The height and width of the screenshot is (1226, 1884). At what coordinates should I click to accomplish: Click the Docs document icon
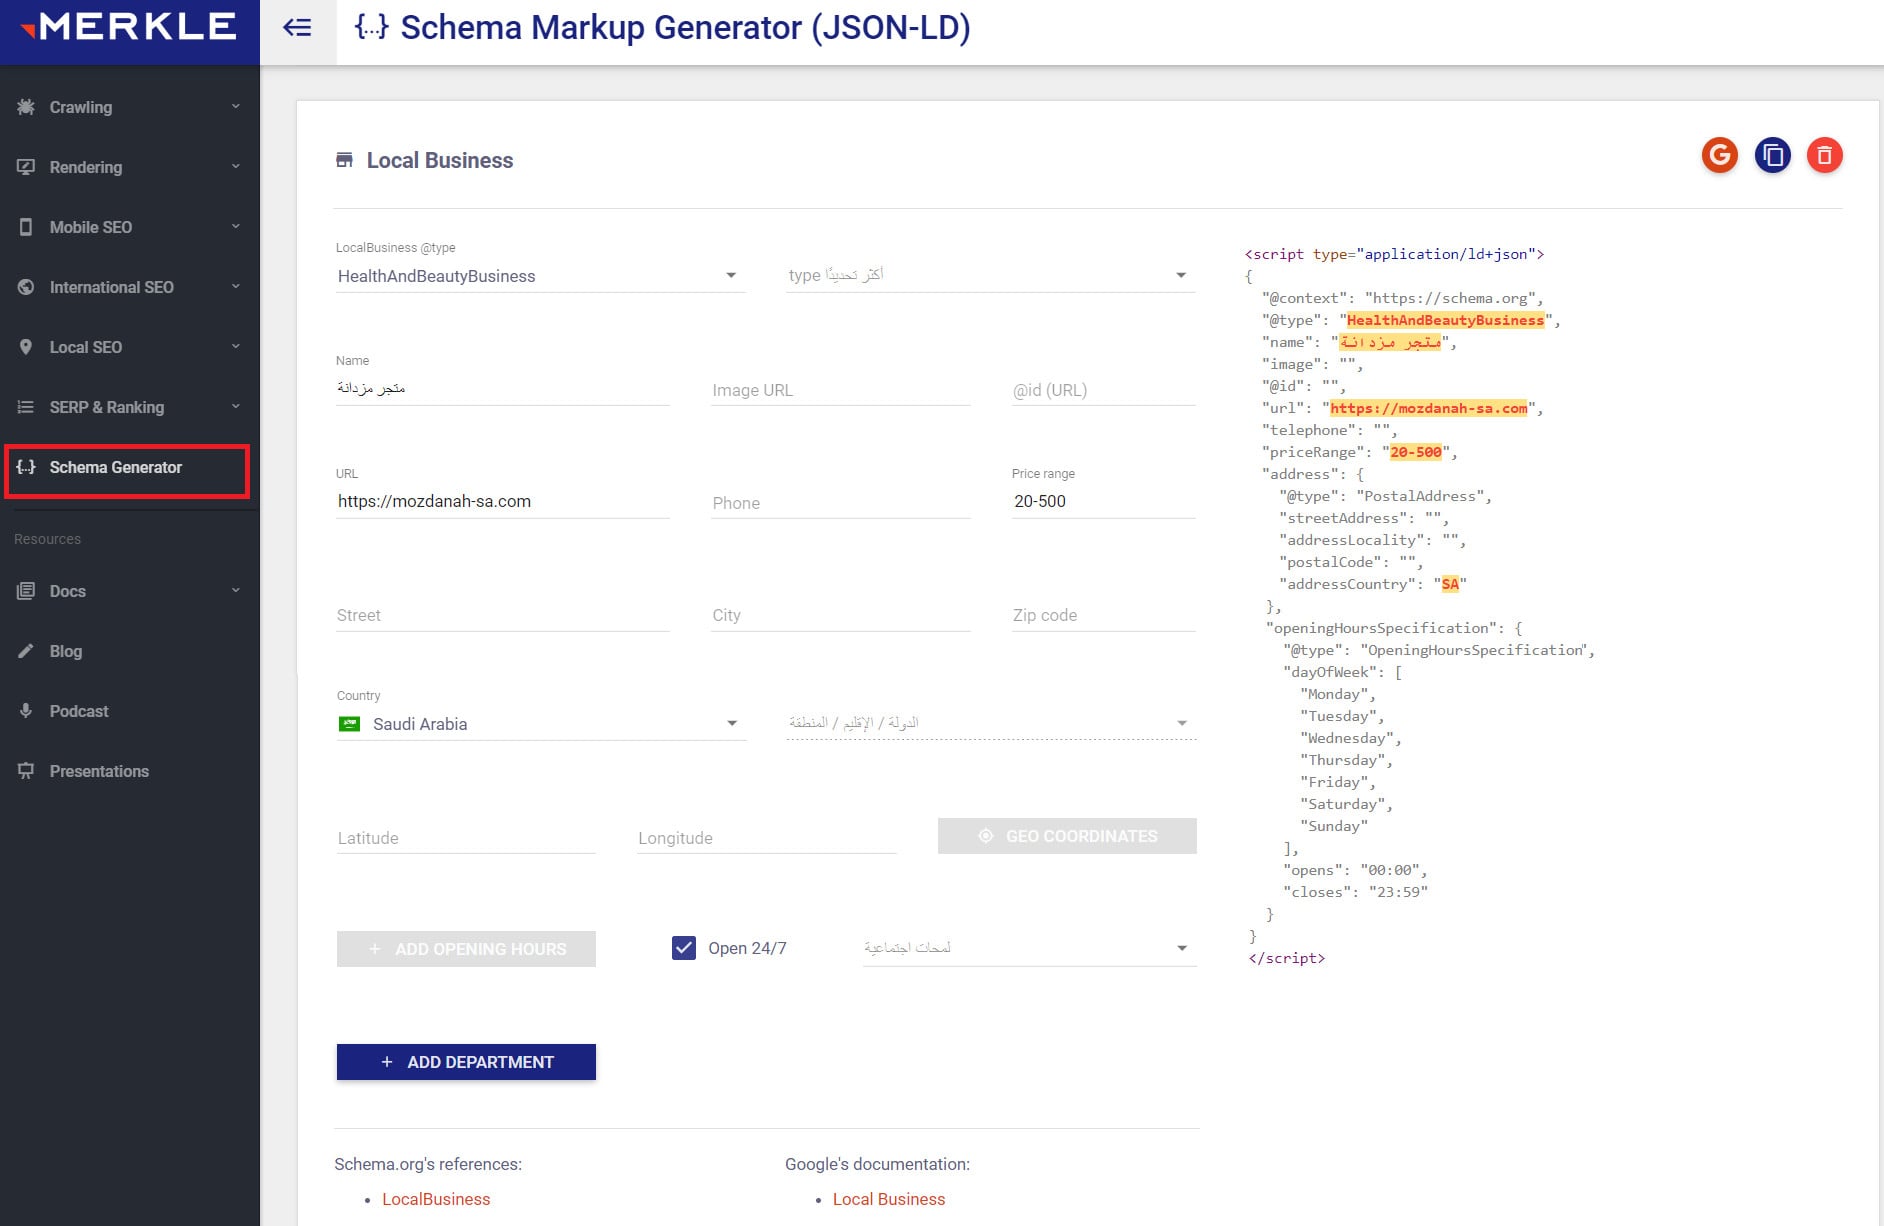click(x=26, y=591)
